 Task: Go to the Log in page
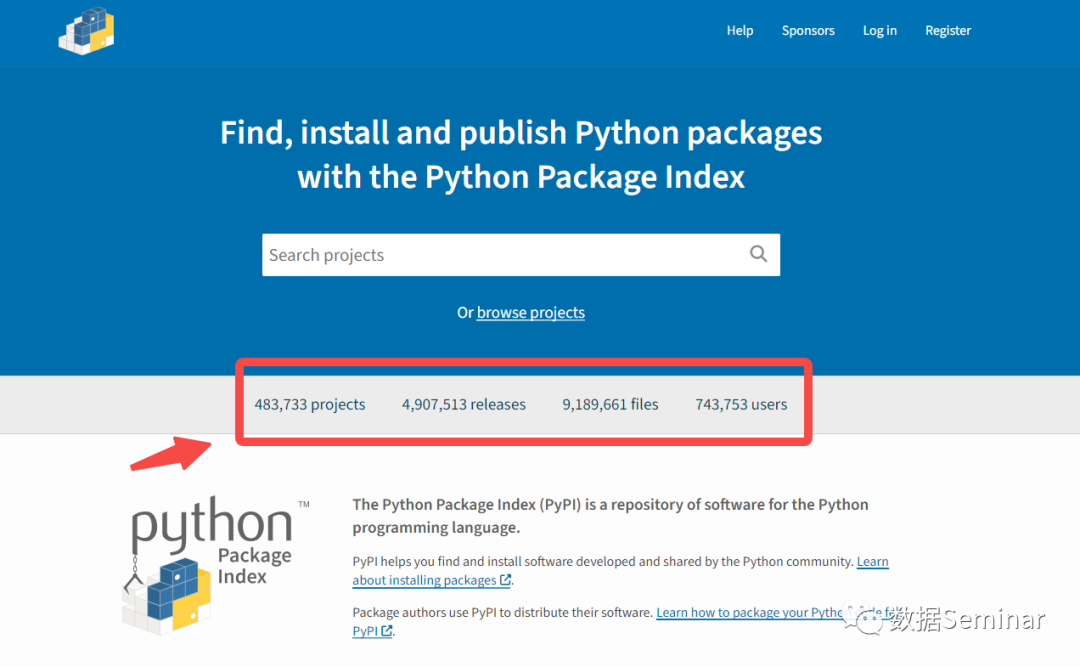click(x=879, y=30)
